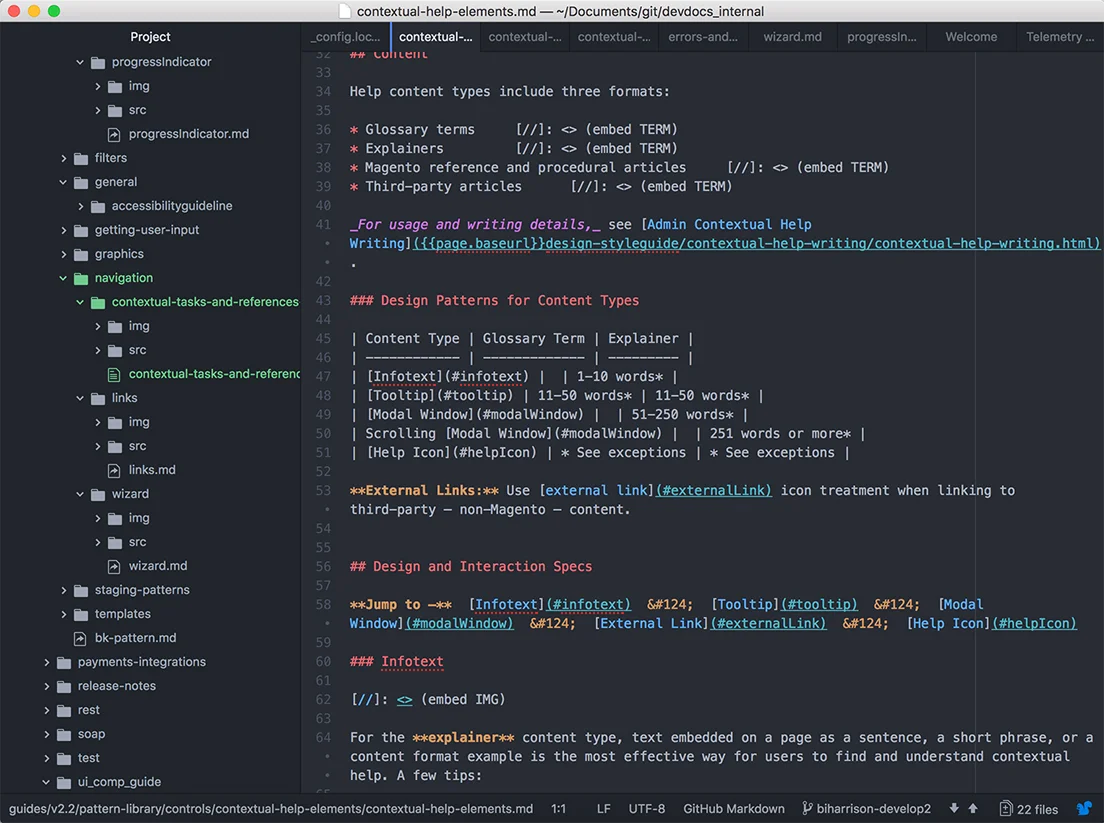The height and width of the screenshot is (823, 1104).
Task: Expand the test folder chevron
Action: point(46,758)
